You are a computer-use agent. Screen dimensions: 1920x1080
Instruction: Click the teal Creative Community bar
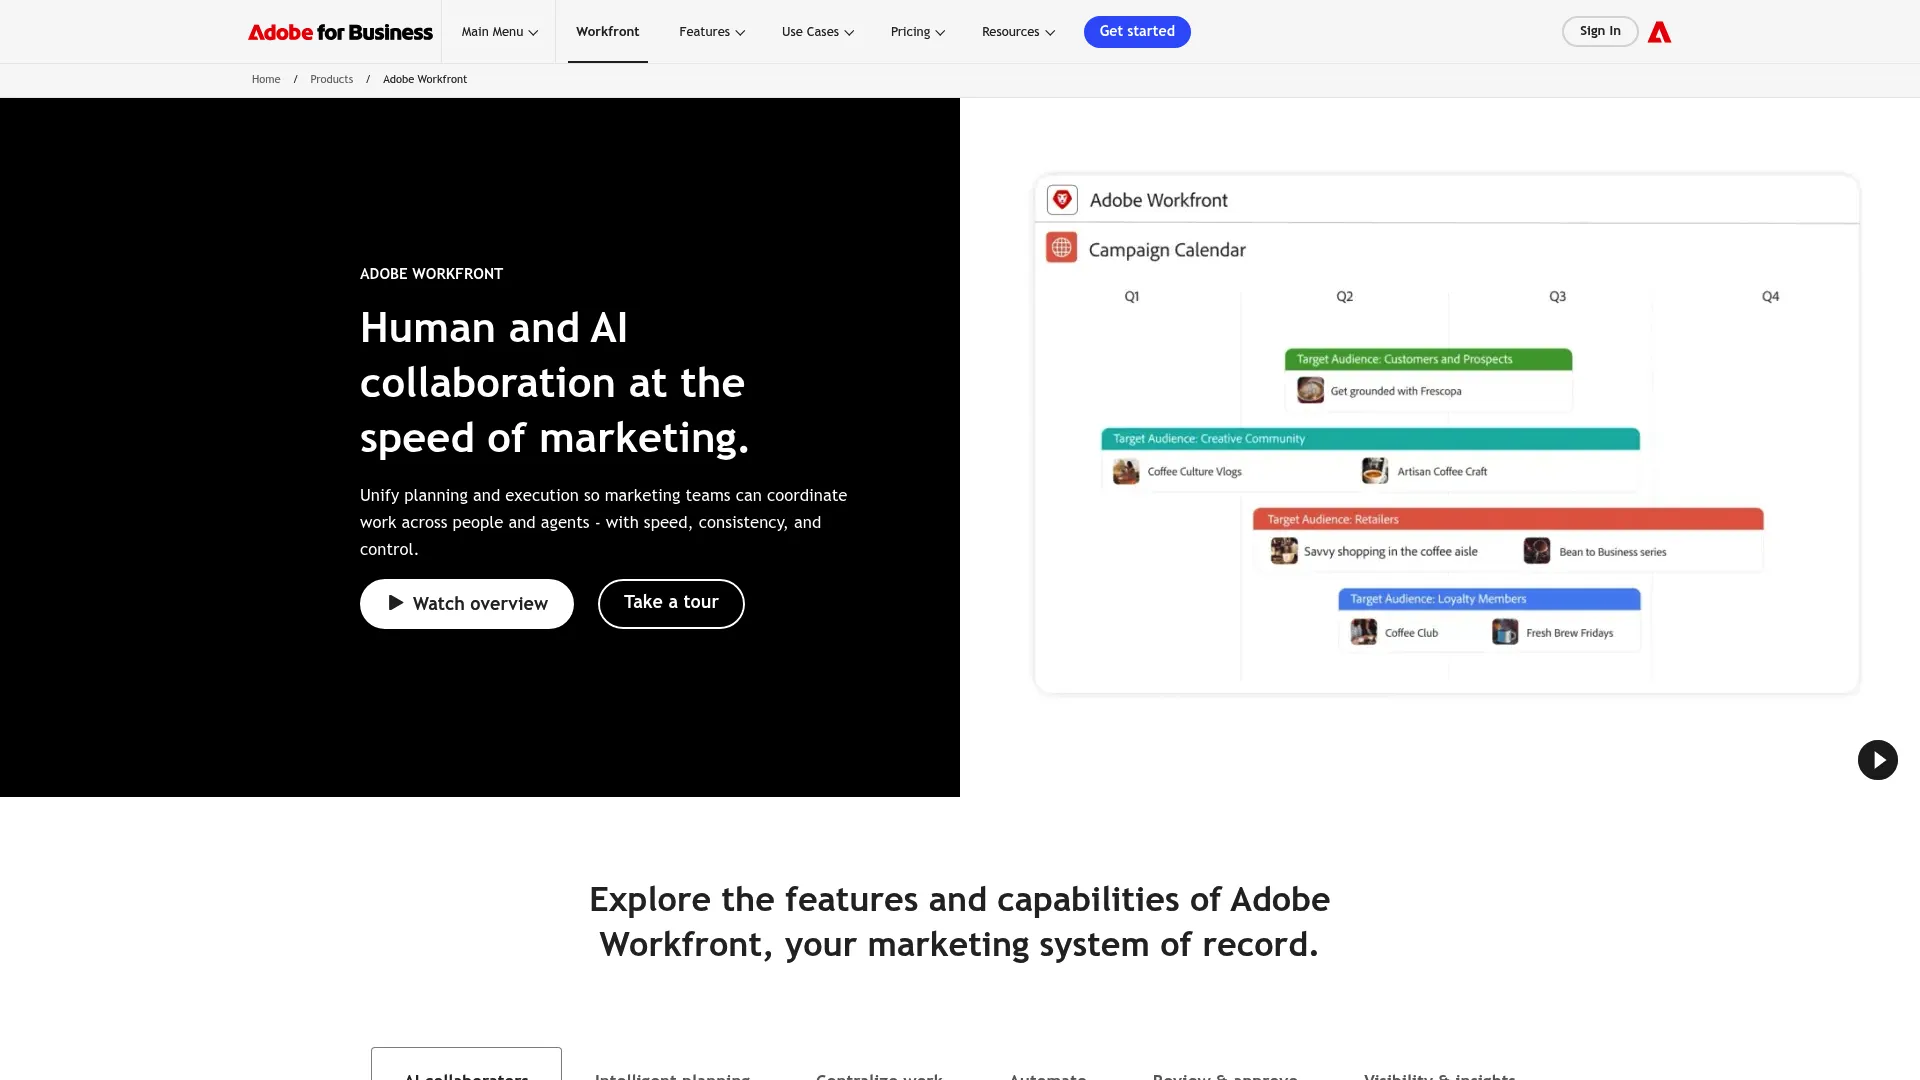[x=1370, y=439]
